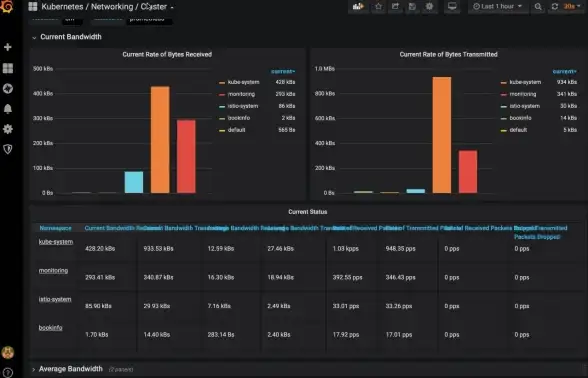Open the Dashboards grid icon in sidebar
The image size is (588, 378).
coord(8,68)
